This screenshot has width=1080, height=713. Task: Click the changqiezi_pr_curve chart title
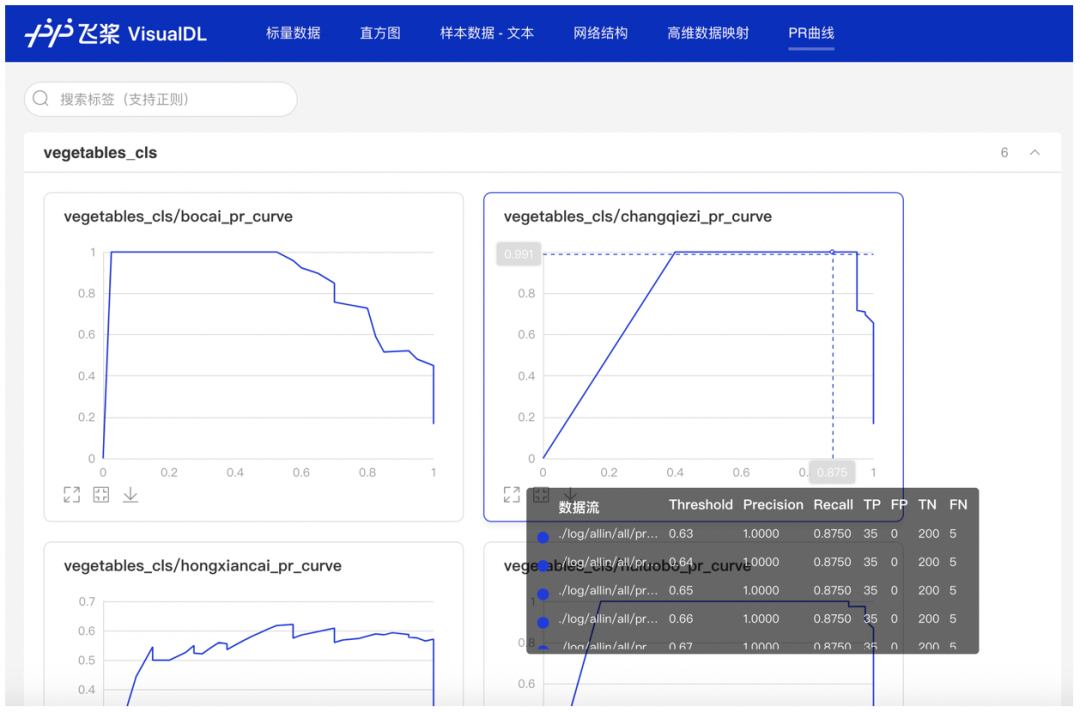638,216
